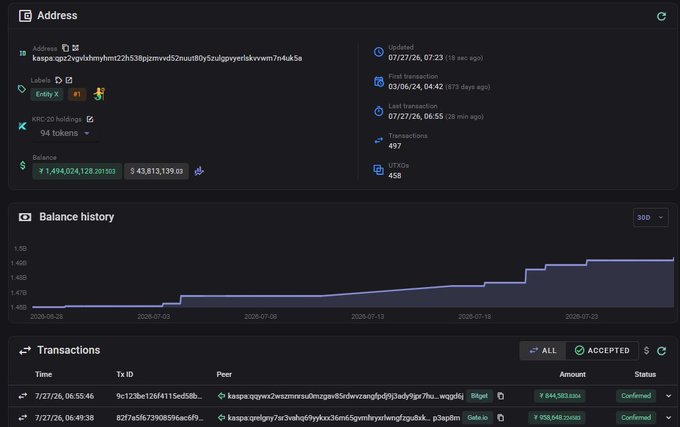
Task: Copy the kaspa address to clipboard
Action: click(65, 48)
